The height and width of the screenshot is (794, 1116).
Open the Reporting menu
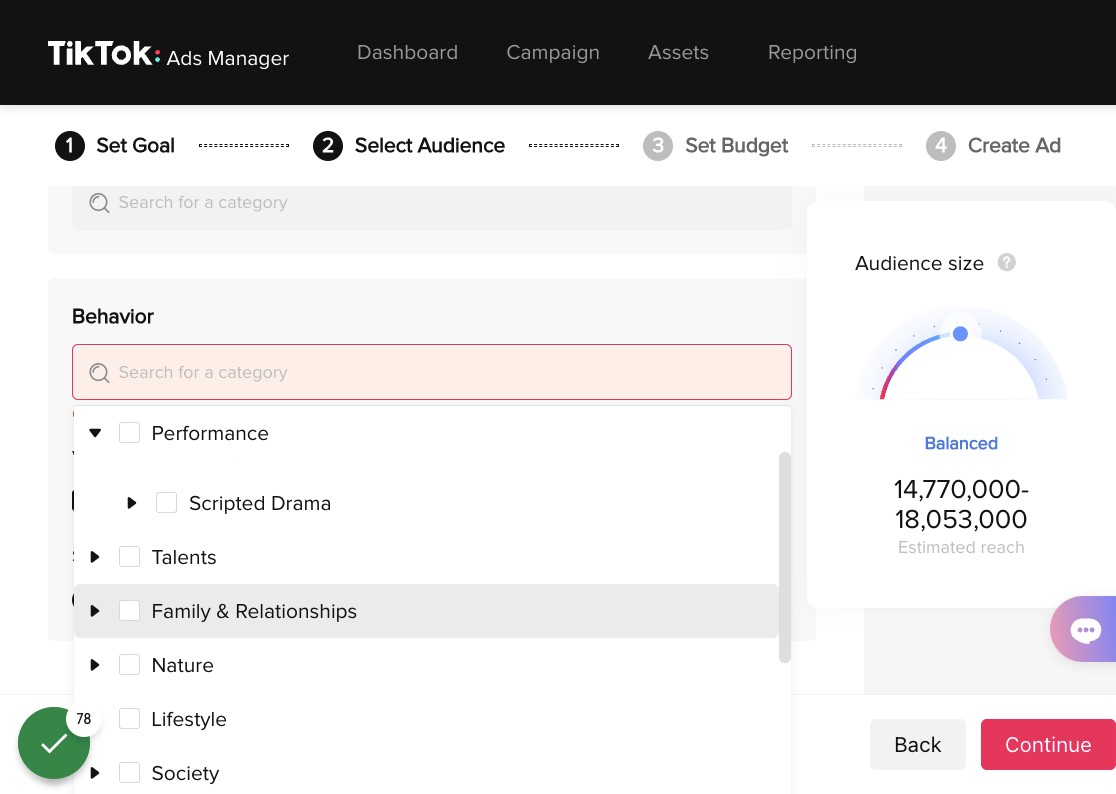[x=812, y=53]
